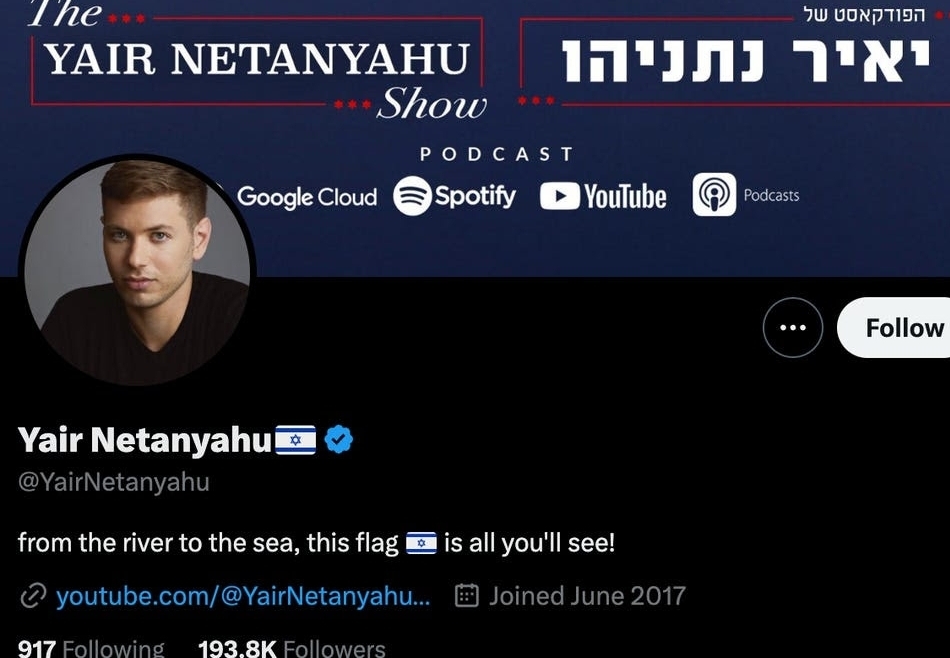The image size is (950, 658).
Task: Open the youtube.com/@YairNetanyahu link
Action: click(243, 596)
